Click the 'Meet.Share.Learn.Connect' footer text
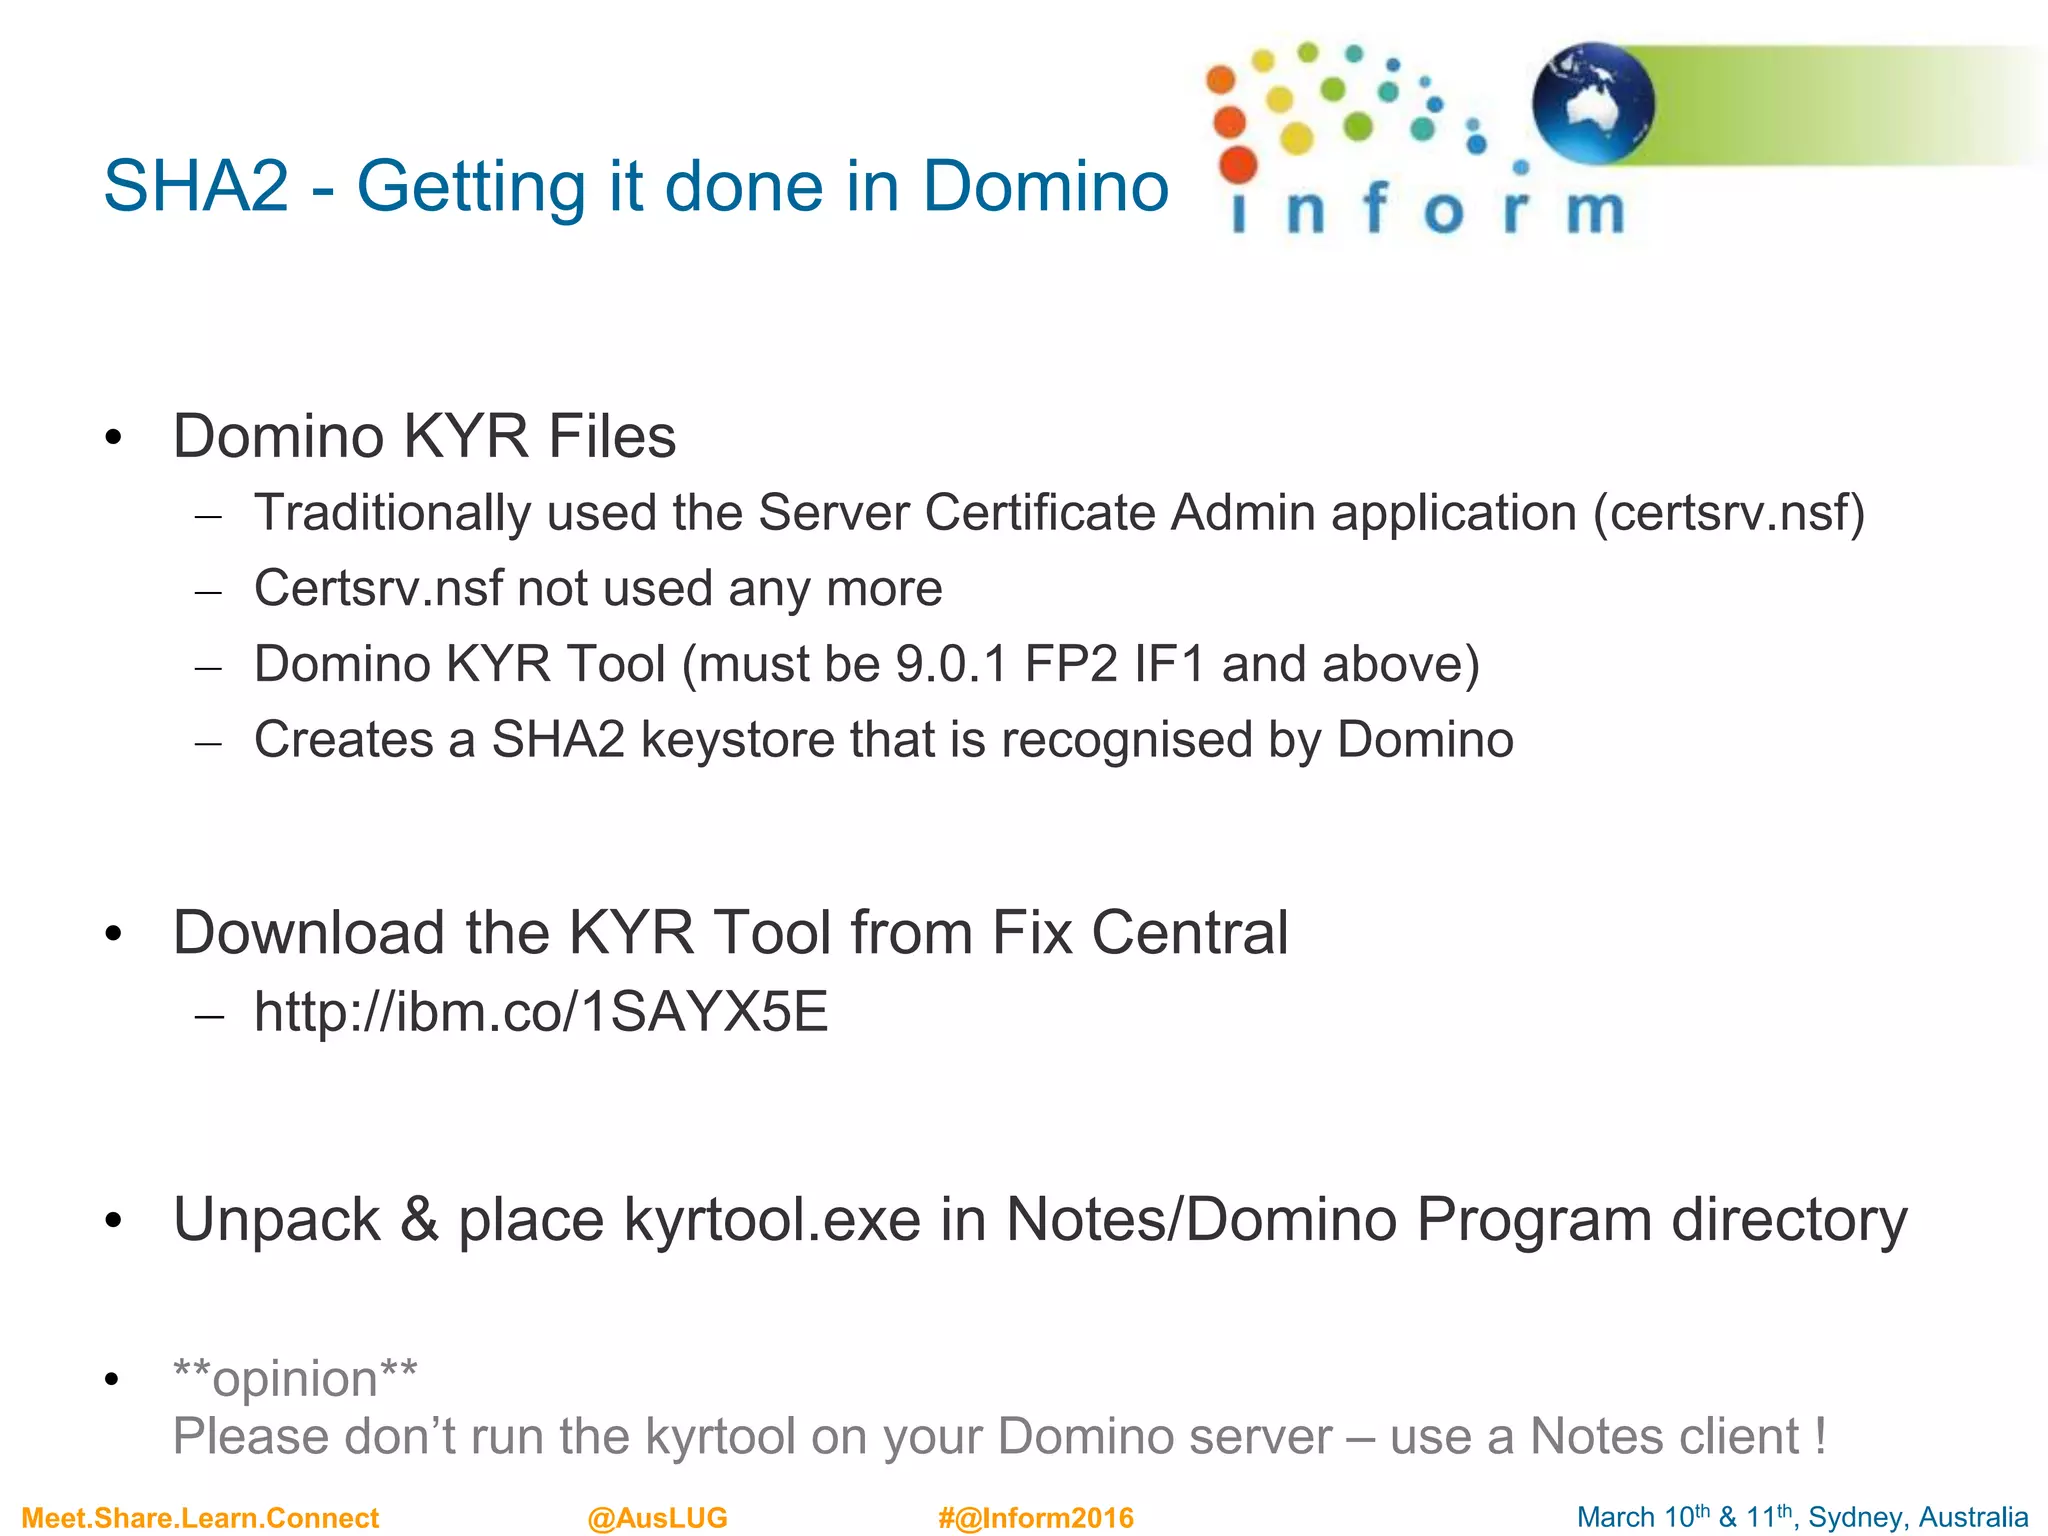The image size is (2048, 1536). coord(200,1518)
